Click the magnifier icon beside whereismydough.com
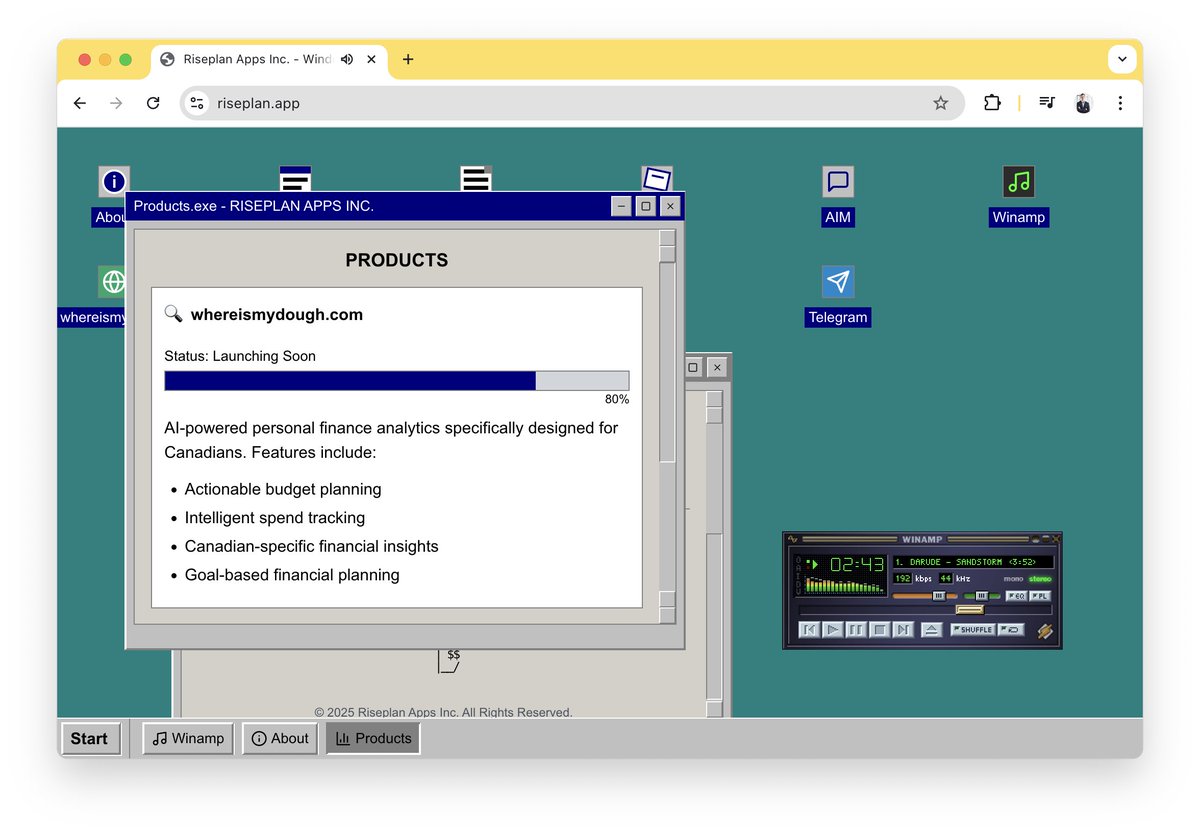This screenshot has height=834, width=1200. click(x=173, y=314)
